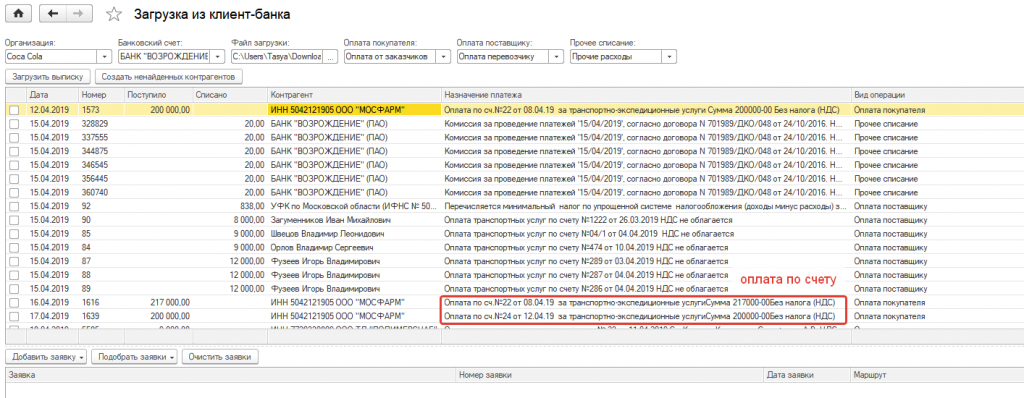Image resolution: width=1024 pixels, height=398 pixels.
Task: Open file browse ellipsis button
Action: [331, 57]
